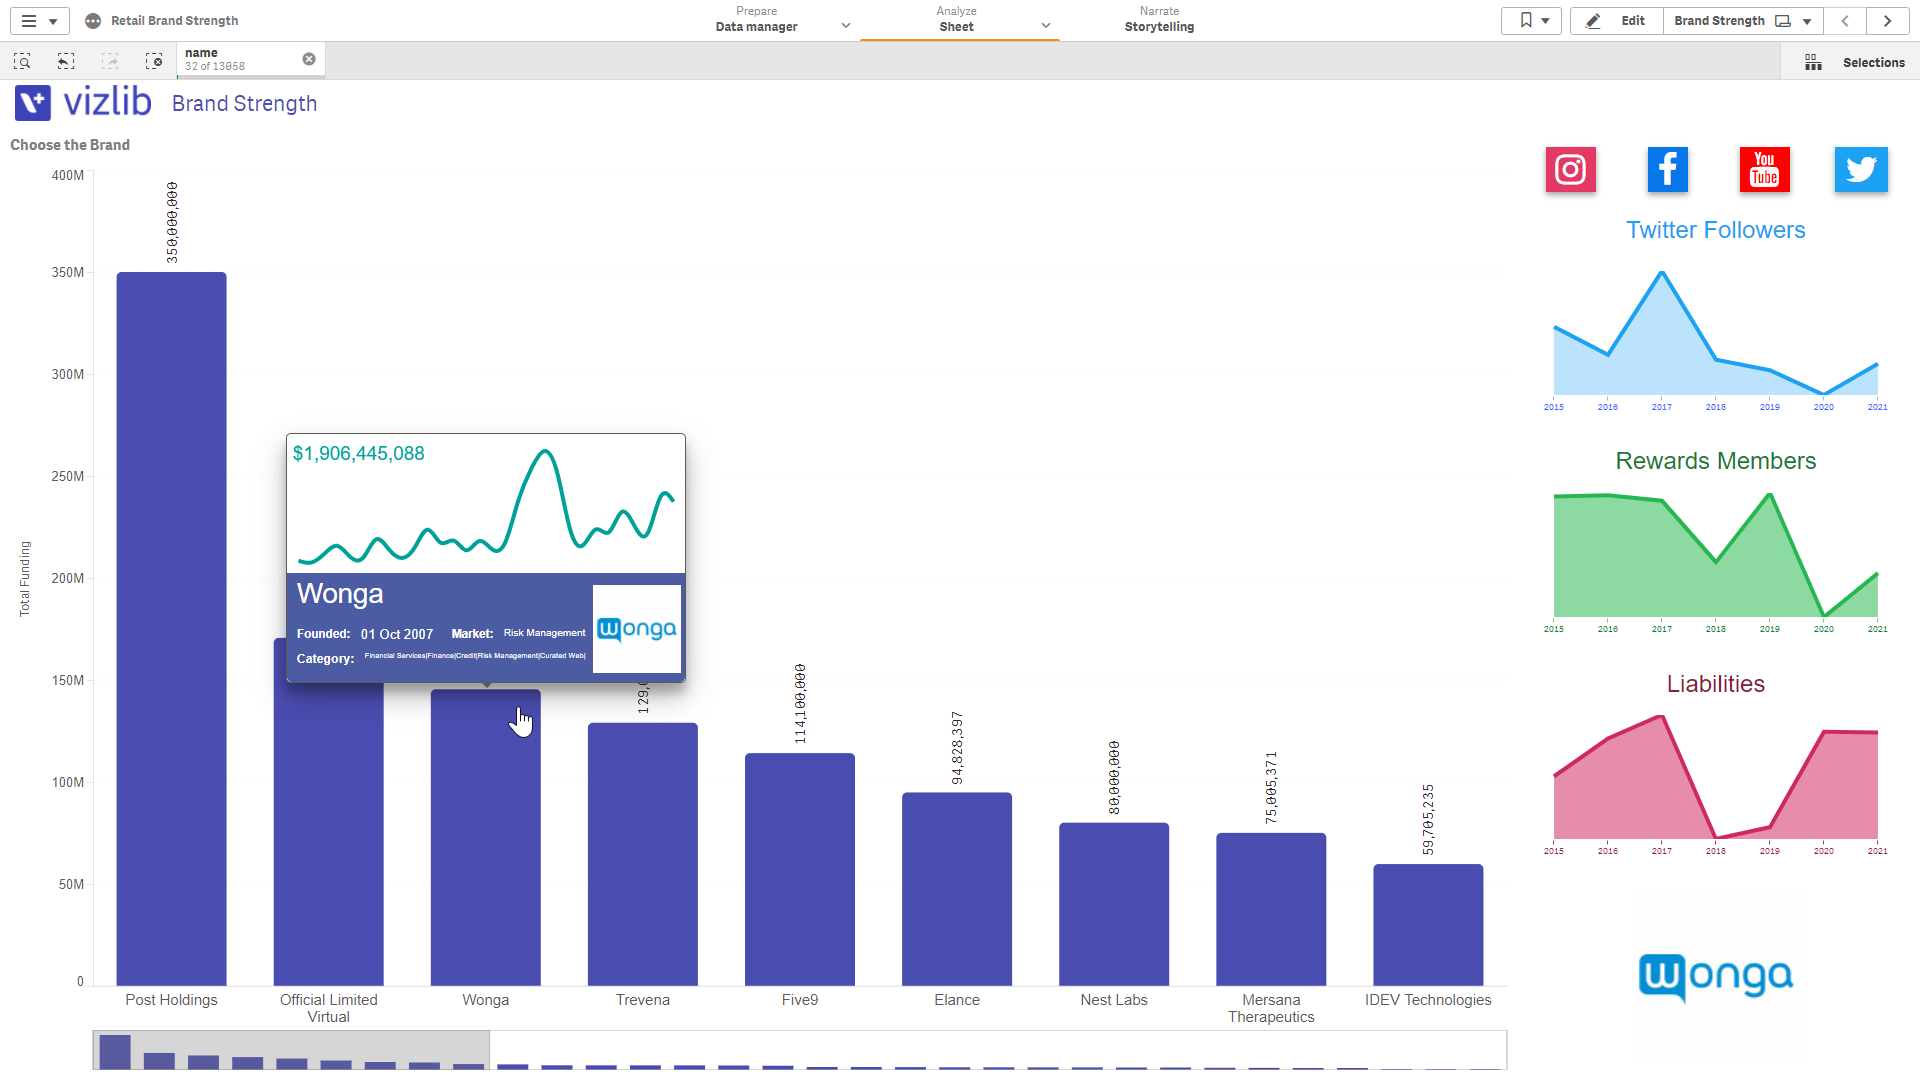1920x1080 pixels.
Task: Expand the Brand Strength sheet dropdown
Action: click(x=1806, y=20)
